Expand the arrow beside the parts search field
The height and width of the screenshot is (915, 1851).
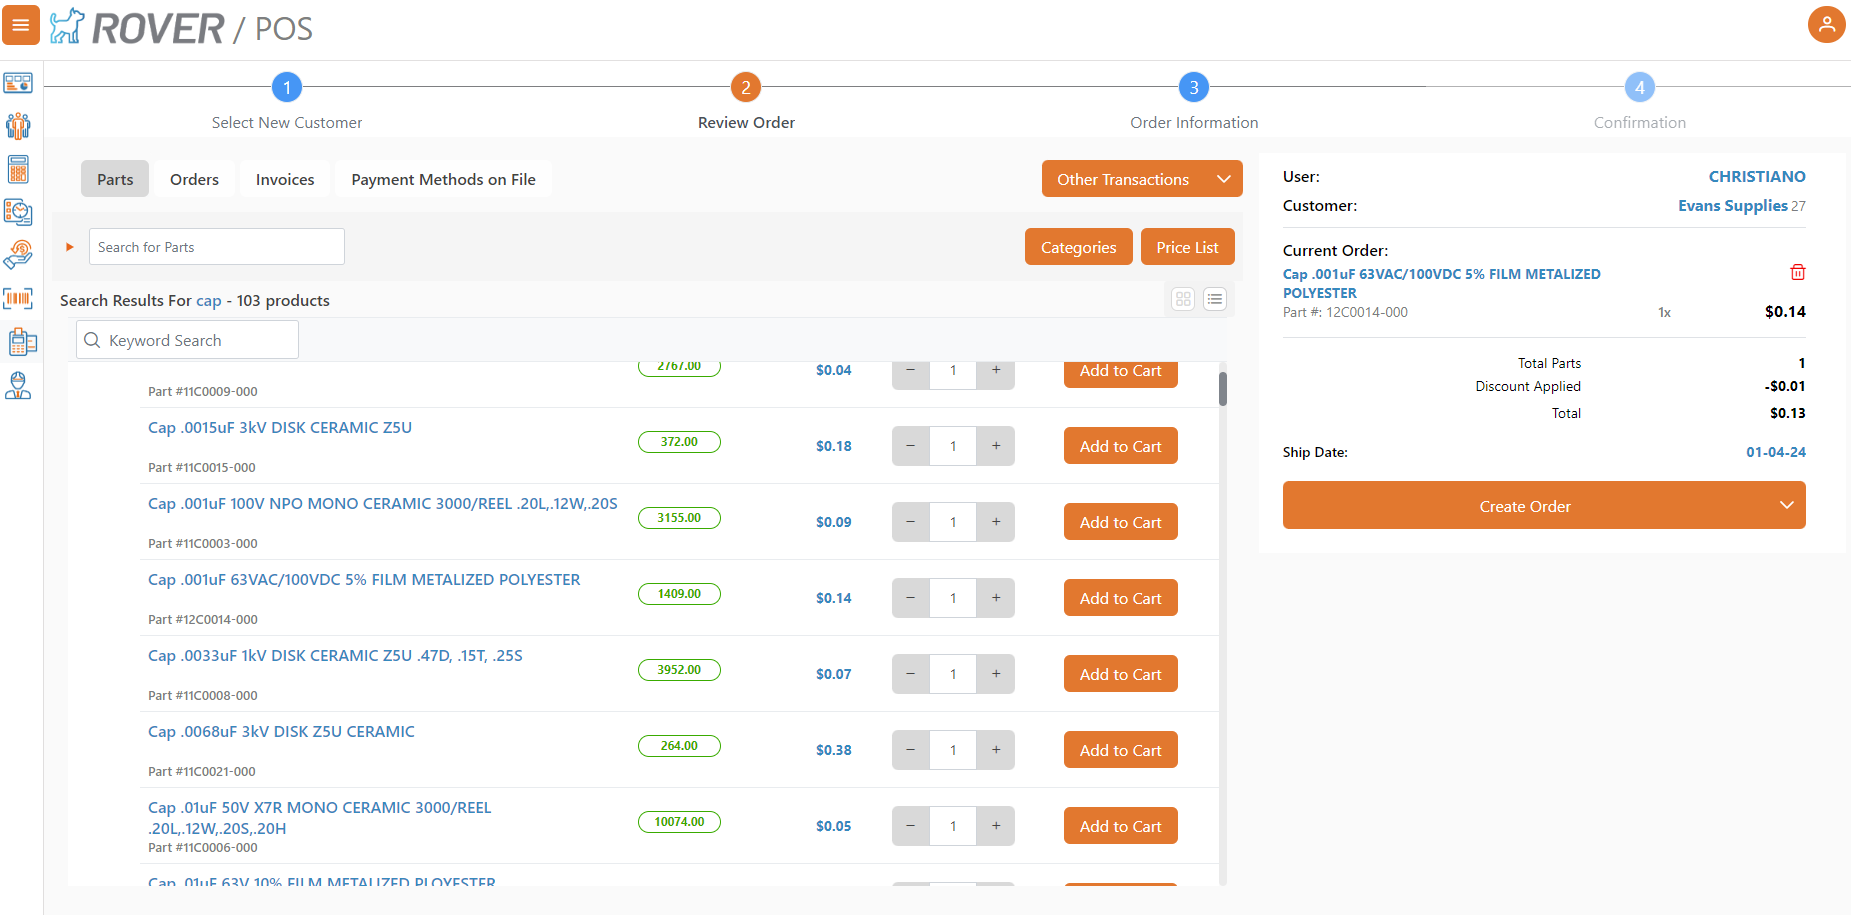(69, 246)
